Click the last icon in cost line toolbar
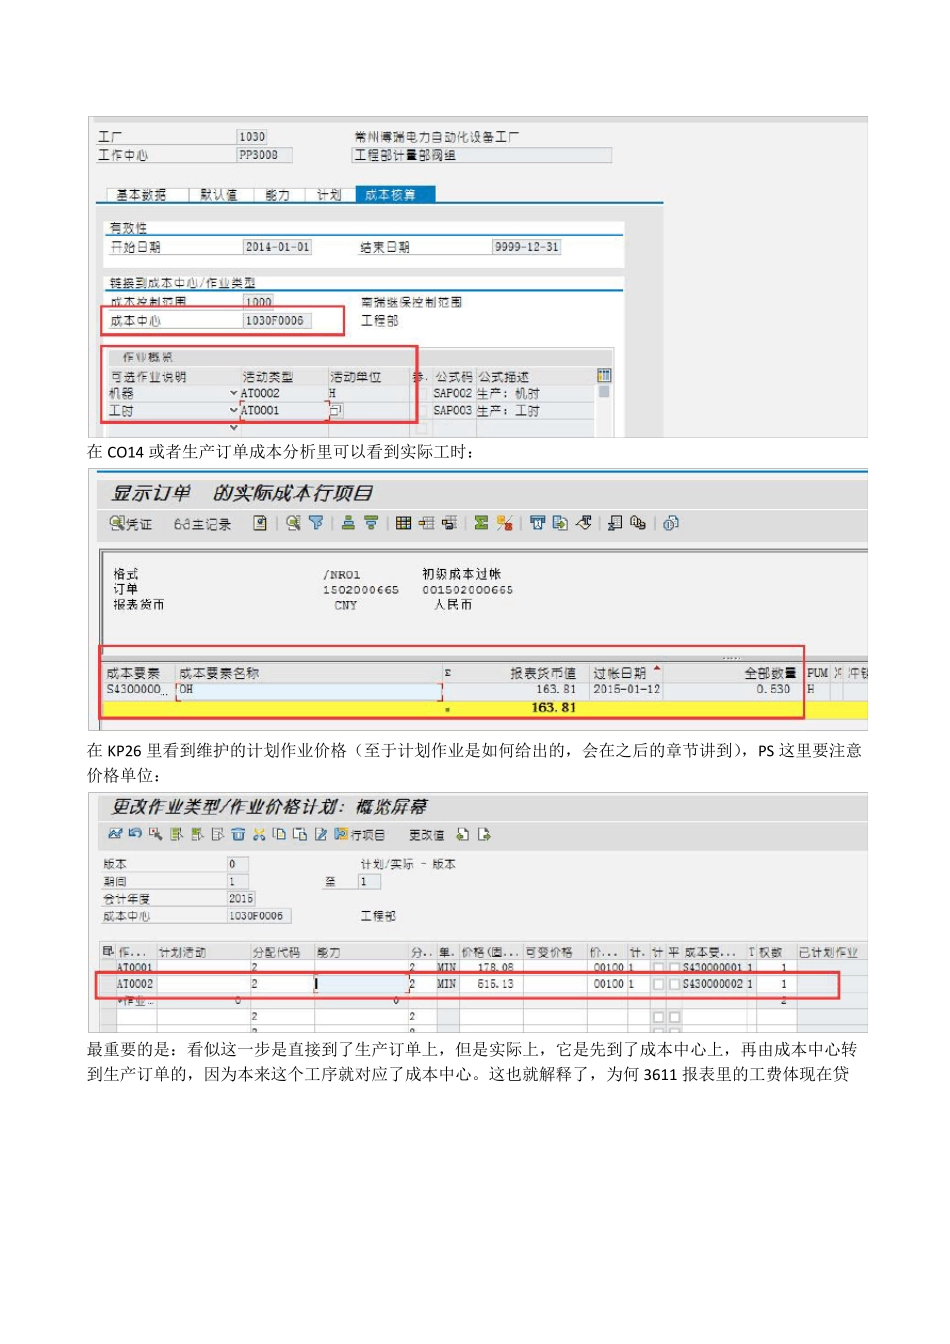Screen dimensions: 950x1344 coord(671,523)
